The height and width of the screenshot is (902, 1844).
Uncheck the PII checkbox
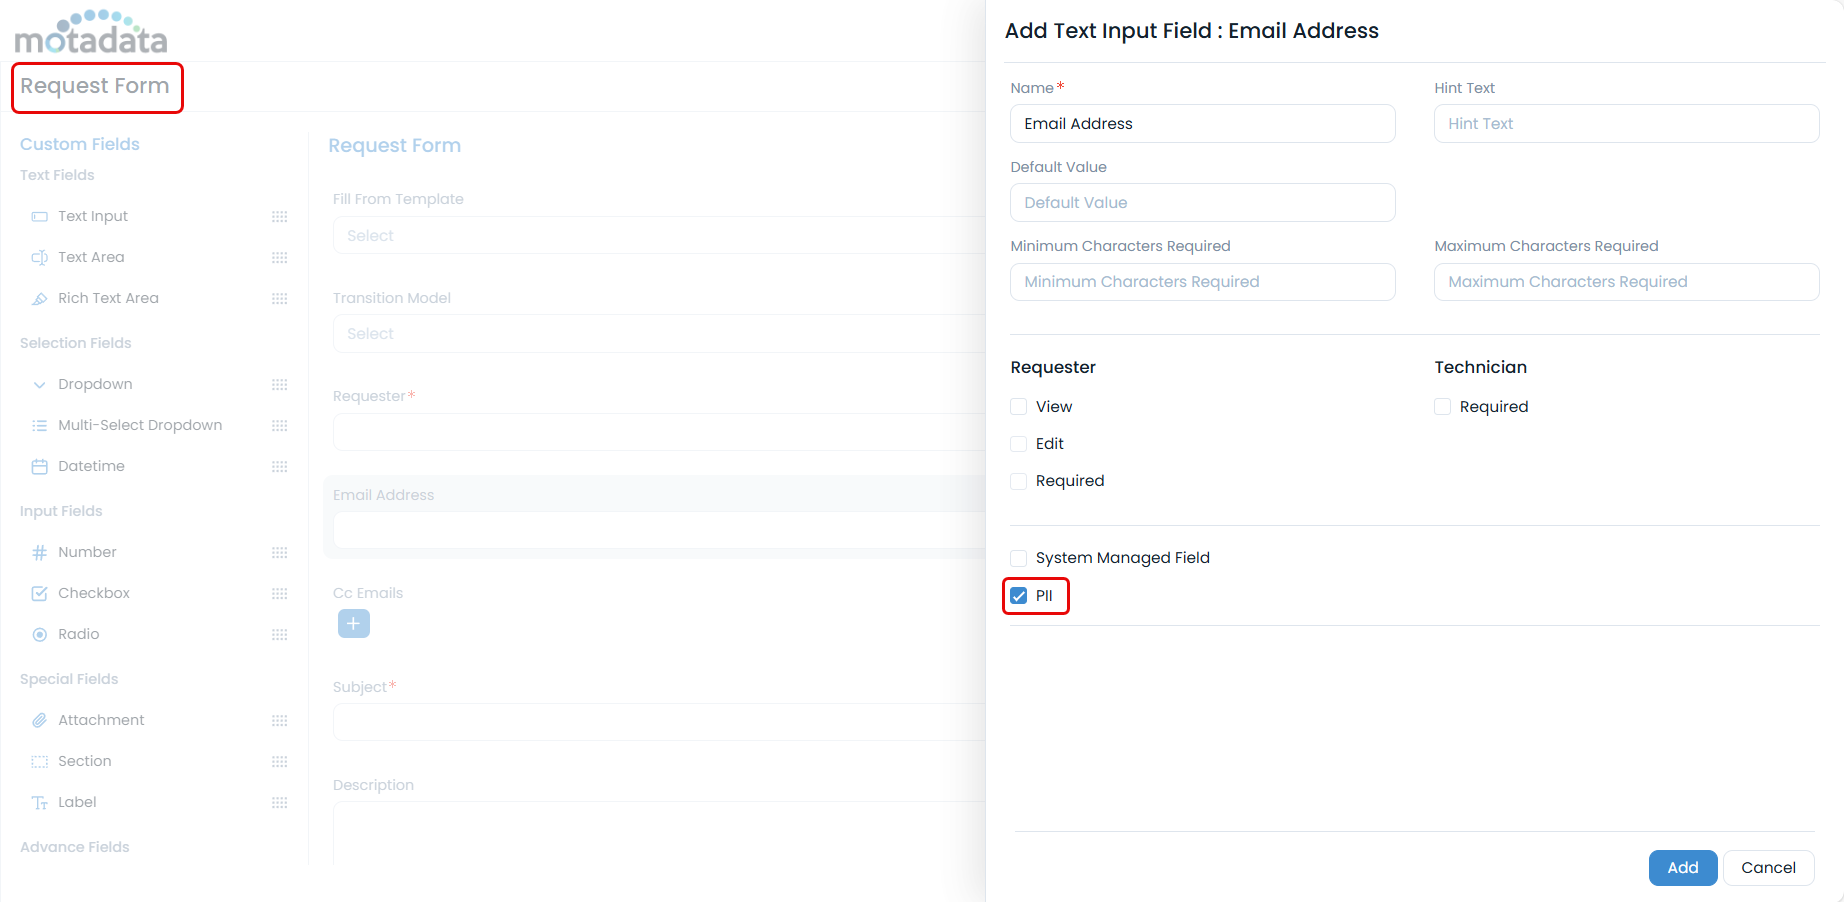point(1019,596)
